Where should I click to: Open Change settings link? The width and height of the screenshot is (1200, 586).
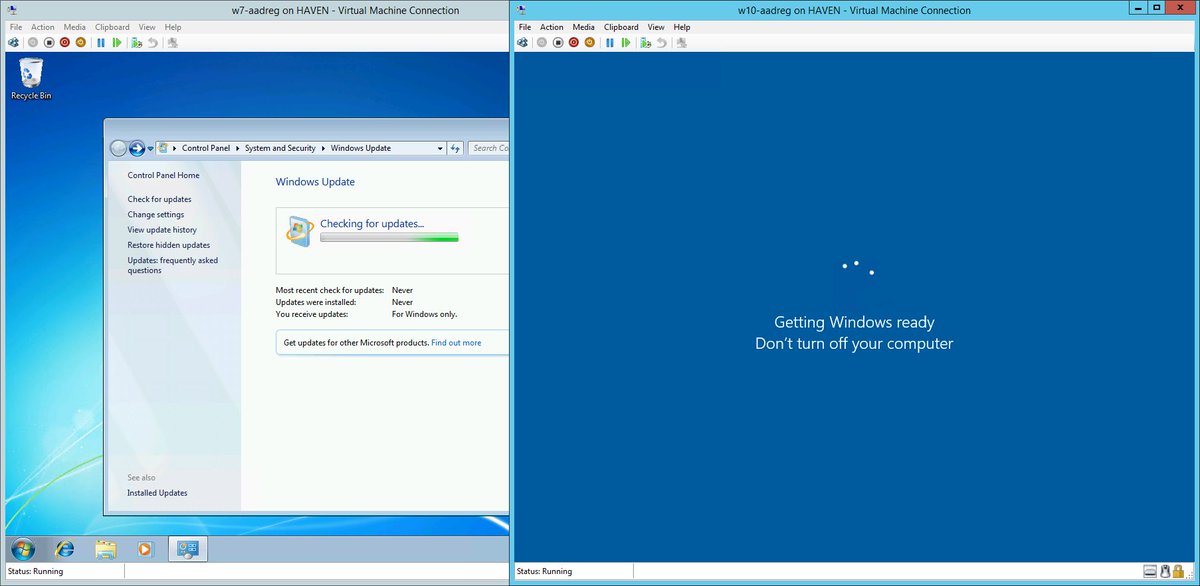(x=156, y=214)
